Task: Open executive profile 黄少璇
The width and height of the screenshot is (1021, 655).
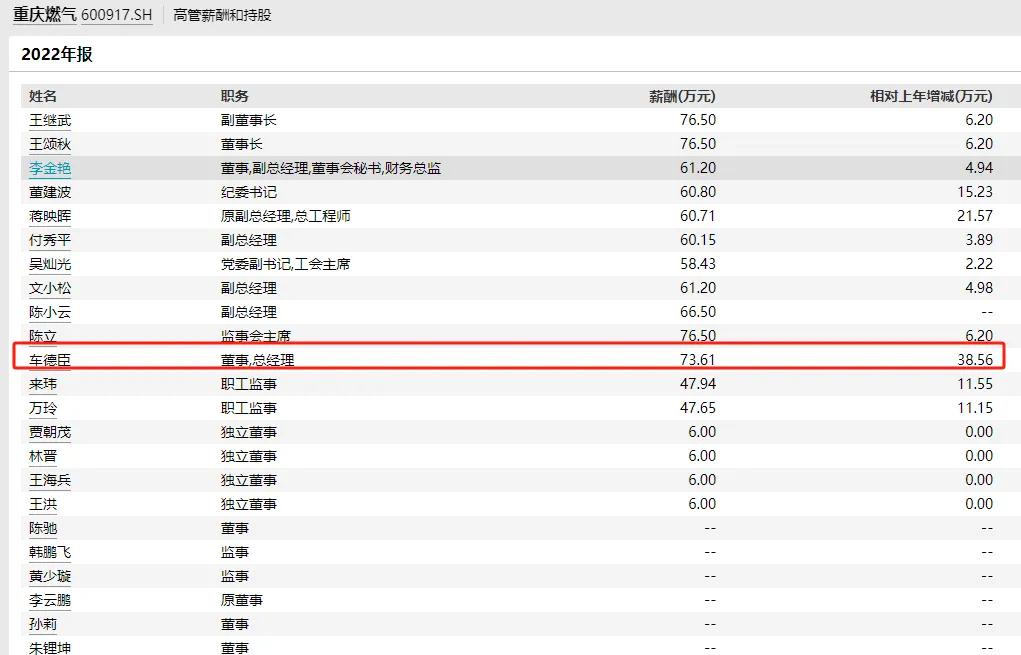Action: pyautogui.click(x=50, y=577)
